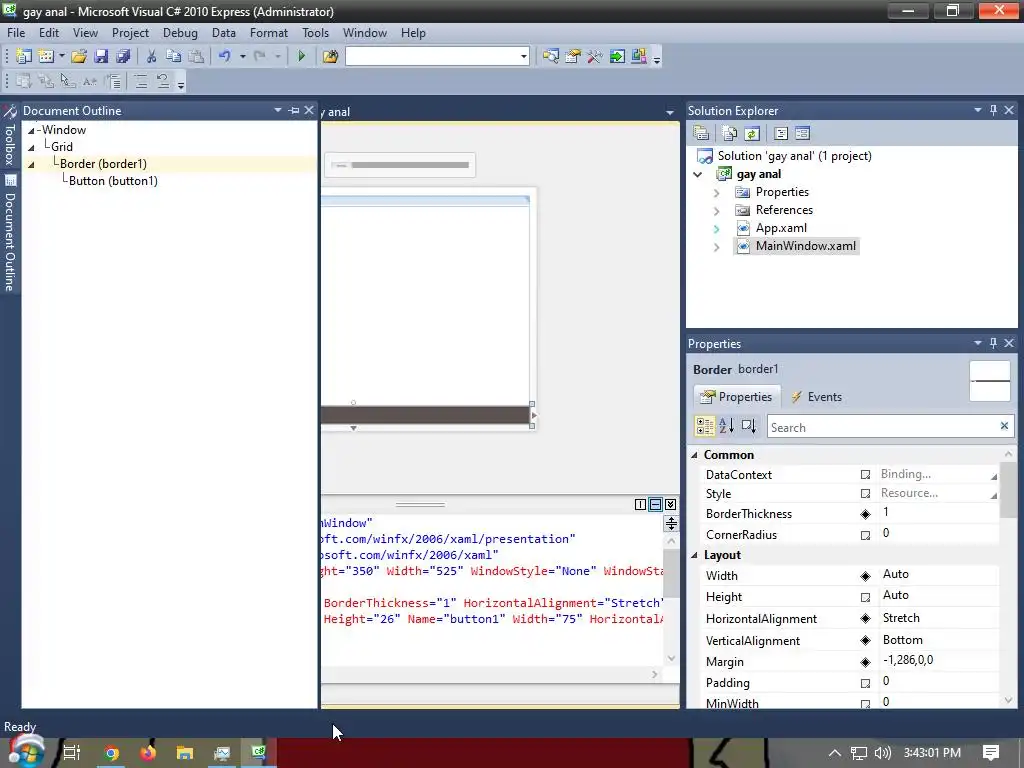
Task: Click the Find in Files icon
Action: tap(330, 57)
